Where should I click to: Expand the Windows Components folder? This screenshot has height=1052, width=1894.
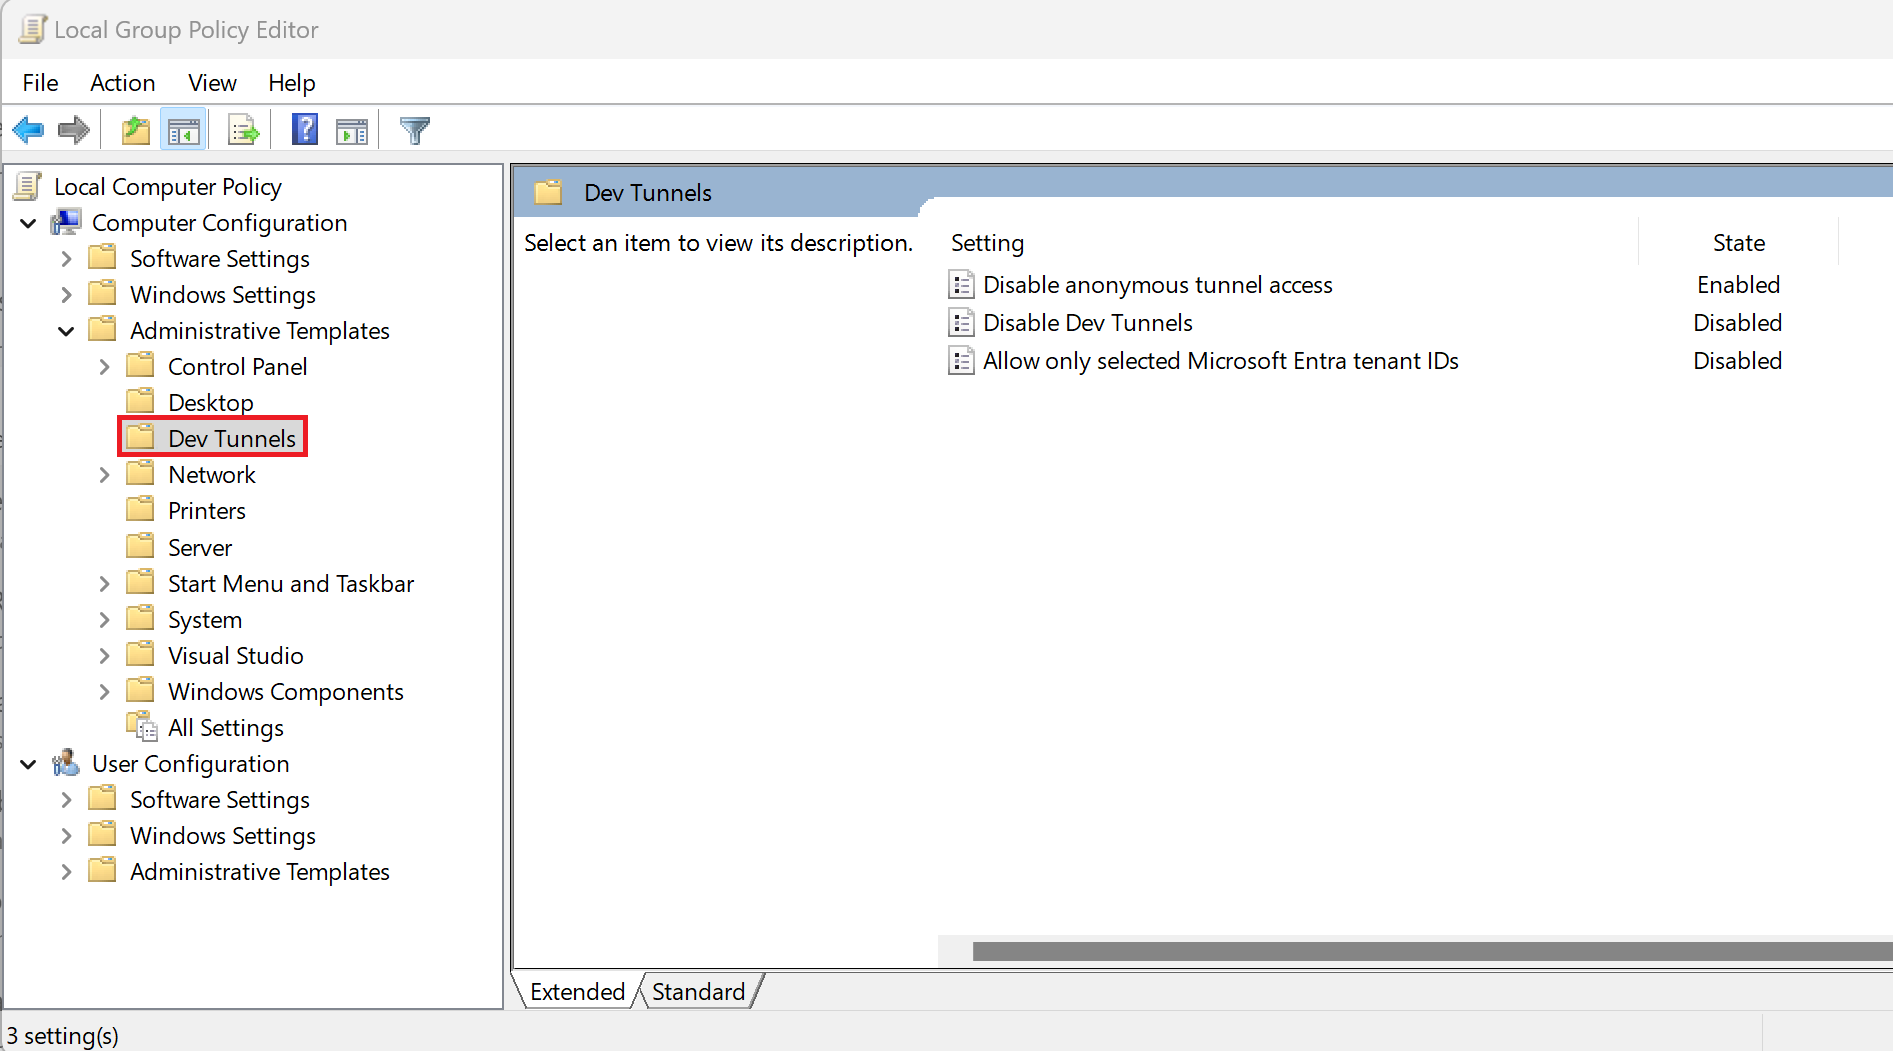104,691
